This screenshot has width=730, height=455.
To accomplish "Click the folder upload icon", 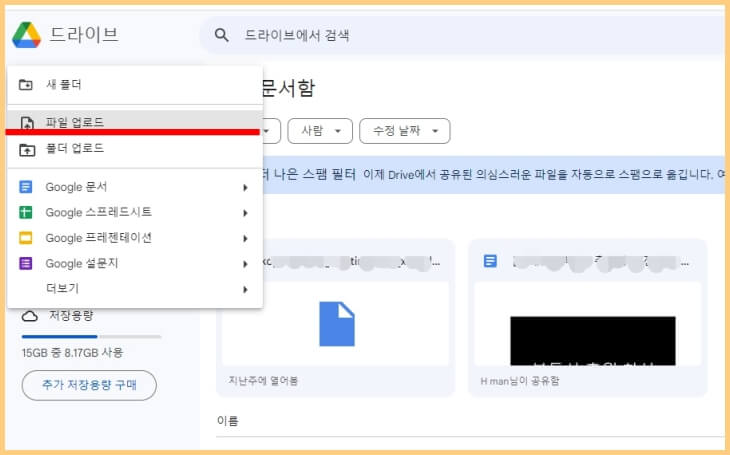I will (x=27, y=150).
